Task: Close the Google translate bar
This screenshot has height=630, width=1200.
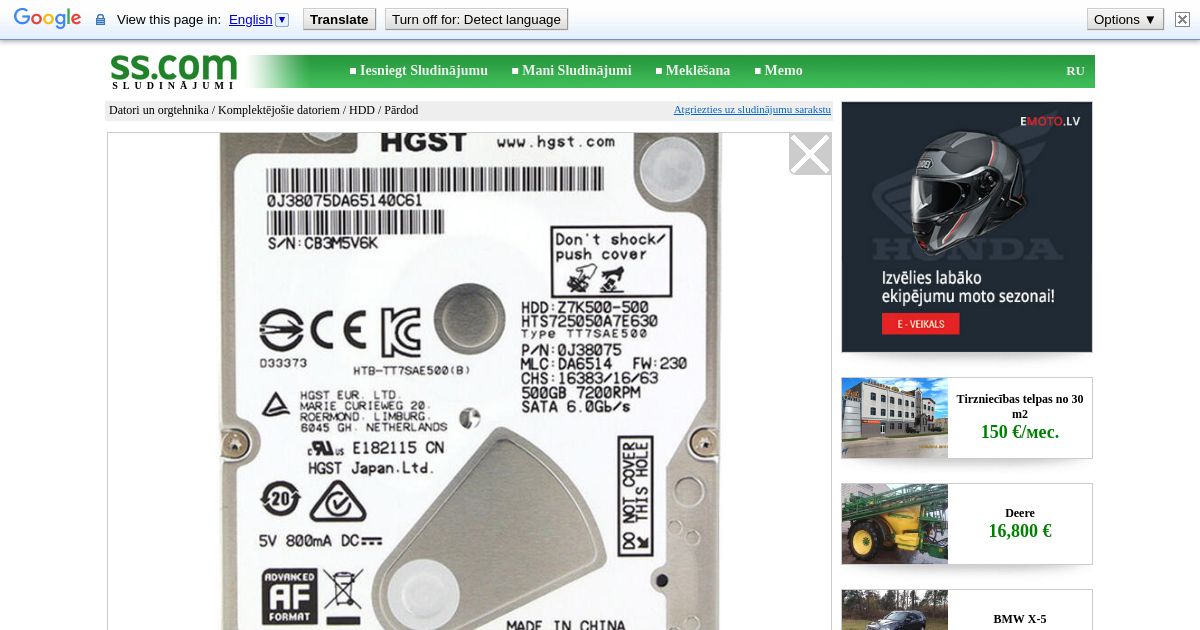Action: point(1182,19)
